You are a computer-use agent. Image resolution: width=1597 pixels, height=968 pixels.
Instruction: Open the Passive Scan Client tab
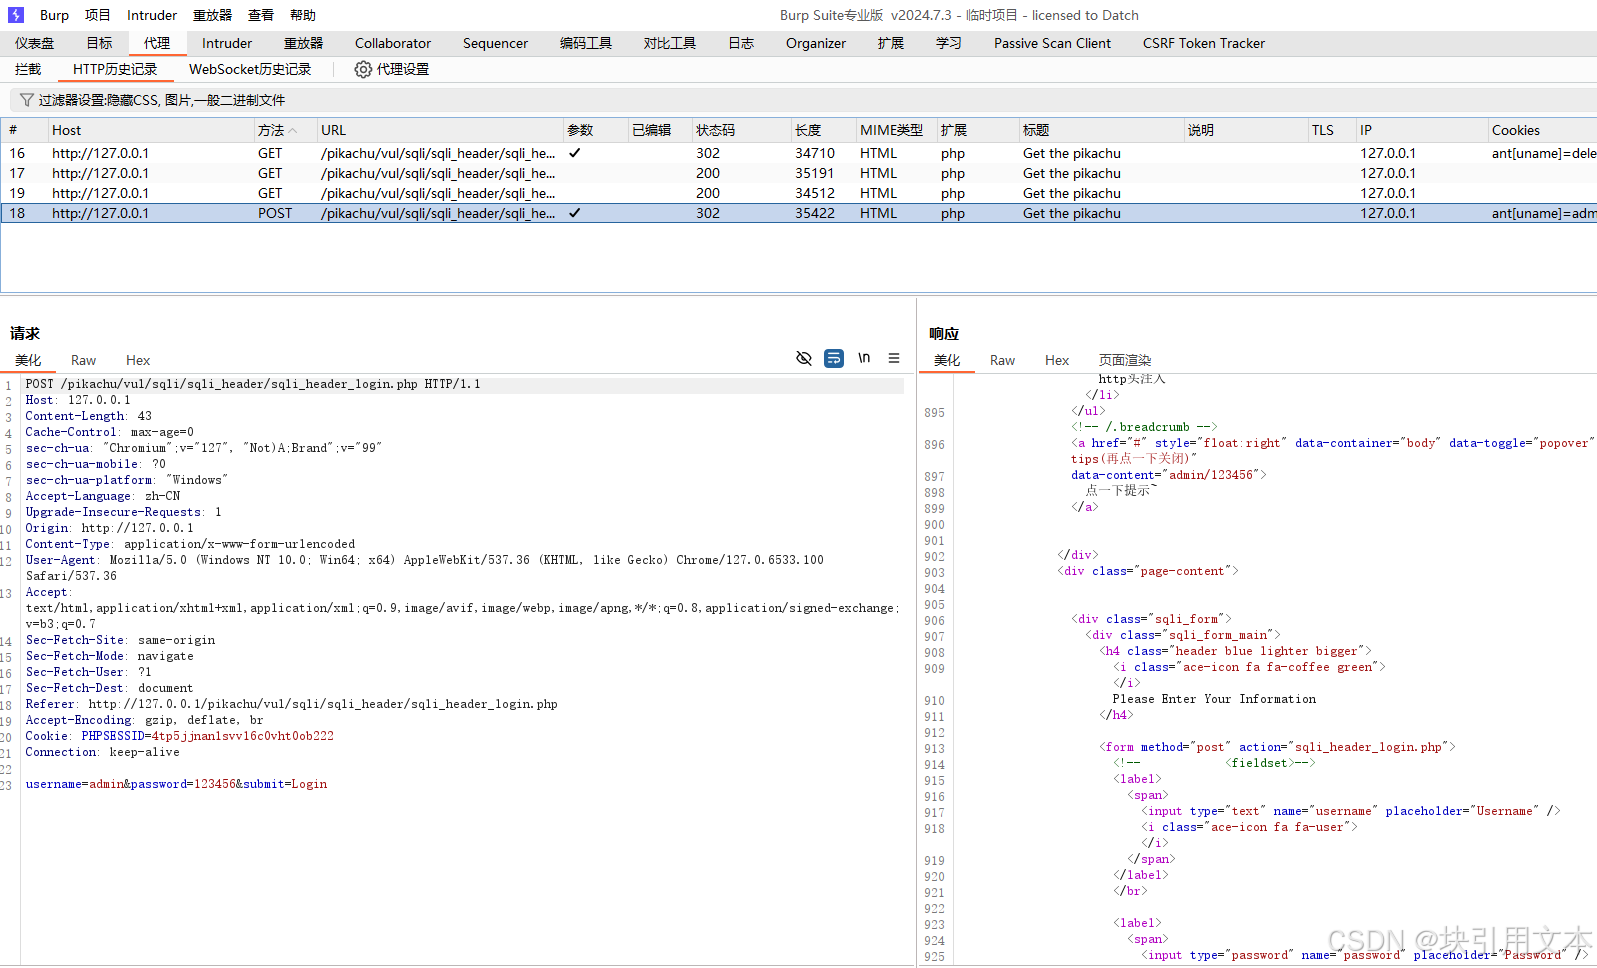pyautogui.click(x=1052, y=43)
